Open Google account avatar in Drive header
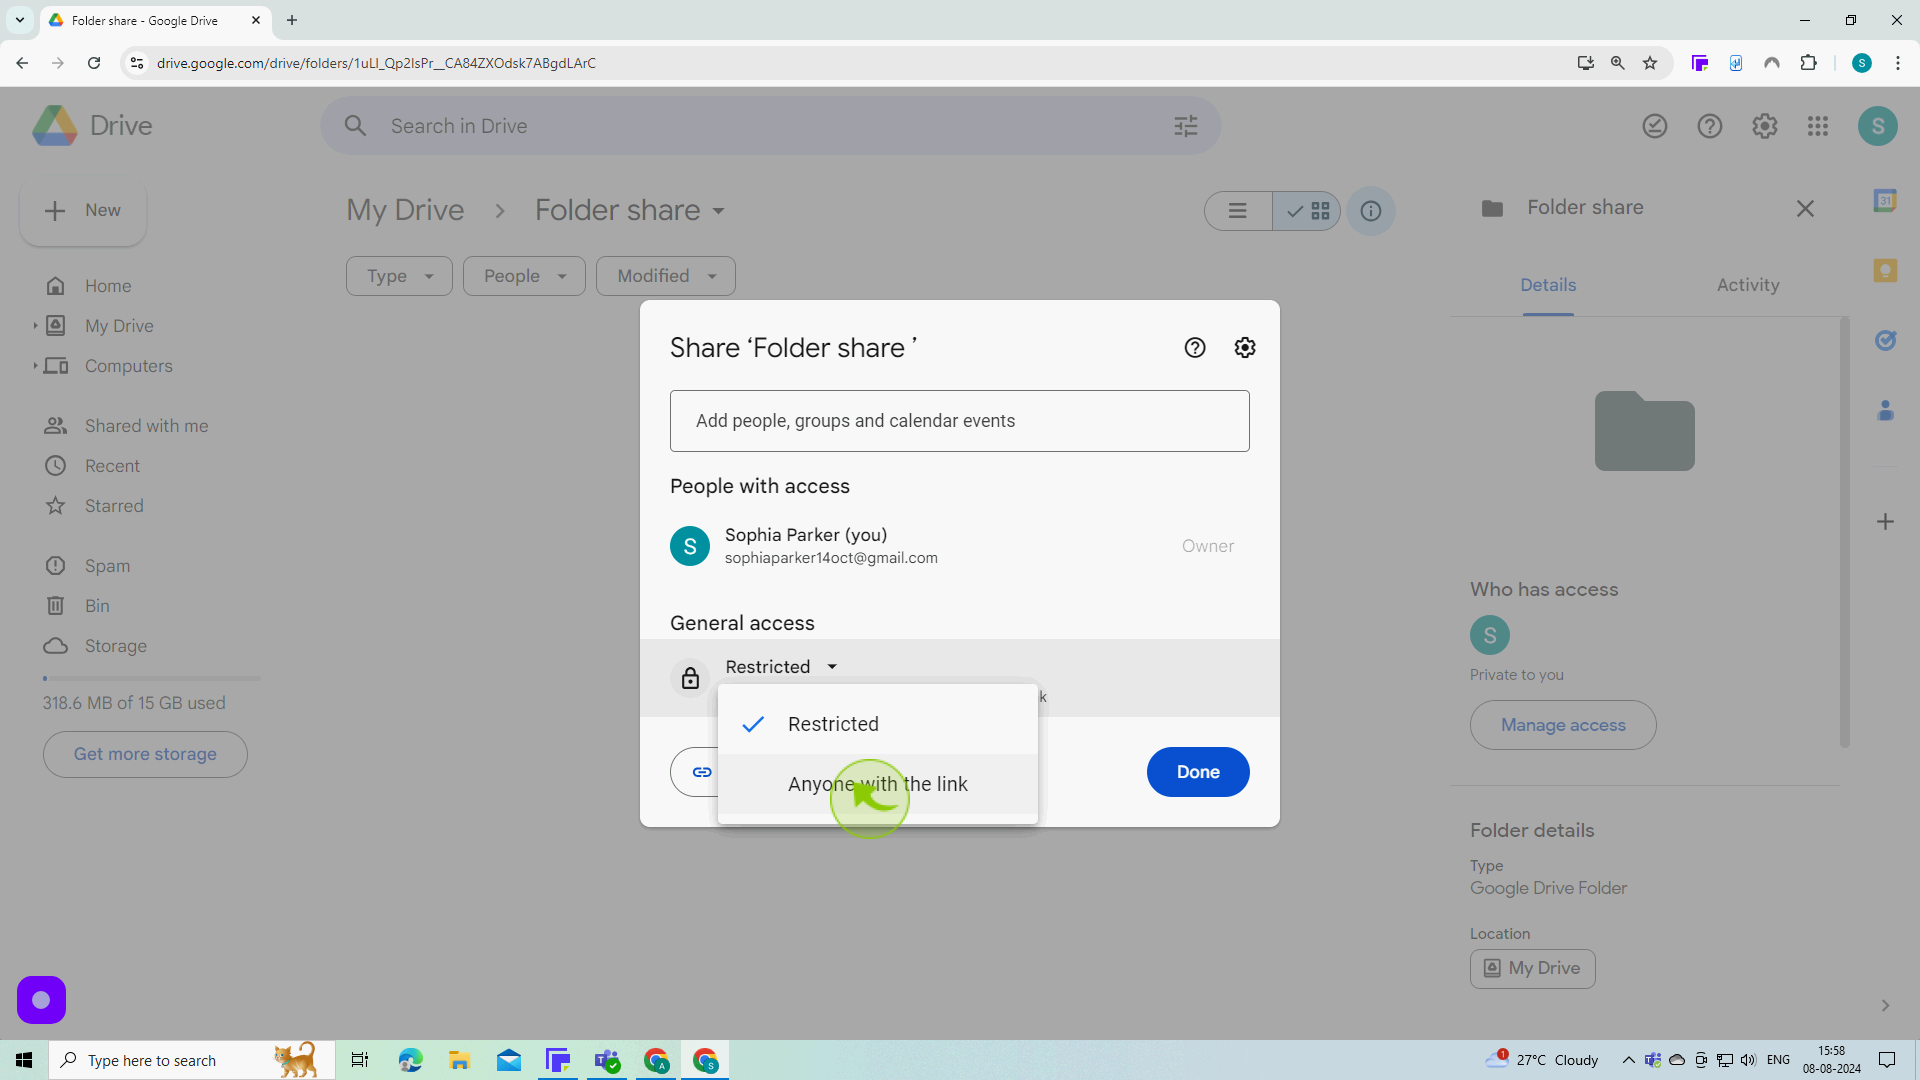Screen dimensions: 1920x1080 [x=1878, y=126]
